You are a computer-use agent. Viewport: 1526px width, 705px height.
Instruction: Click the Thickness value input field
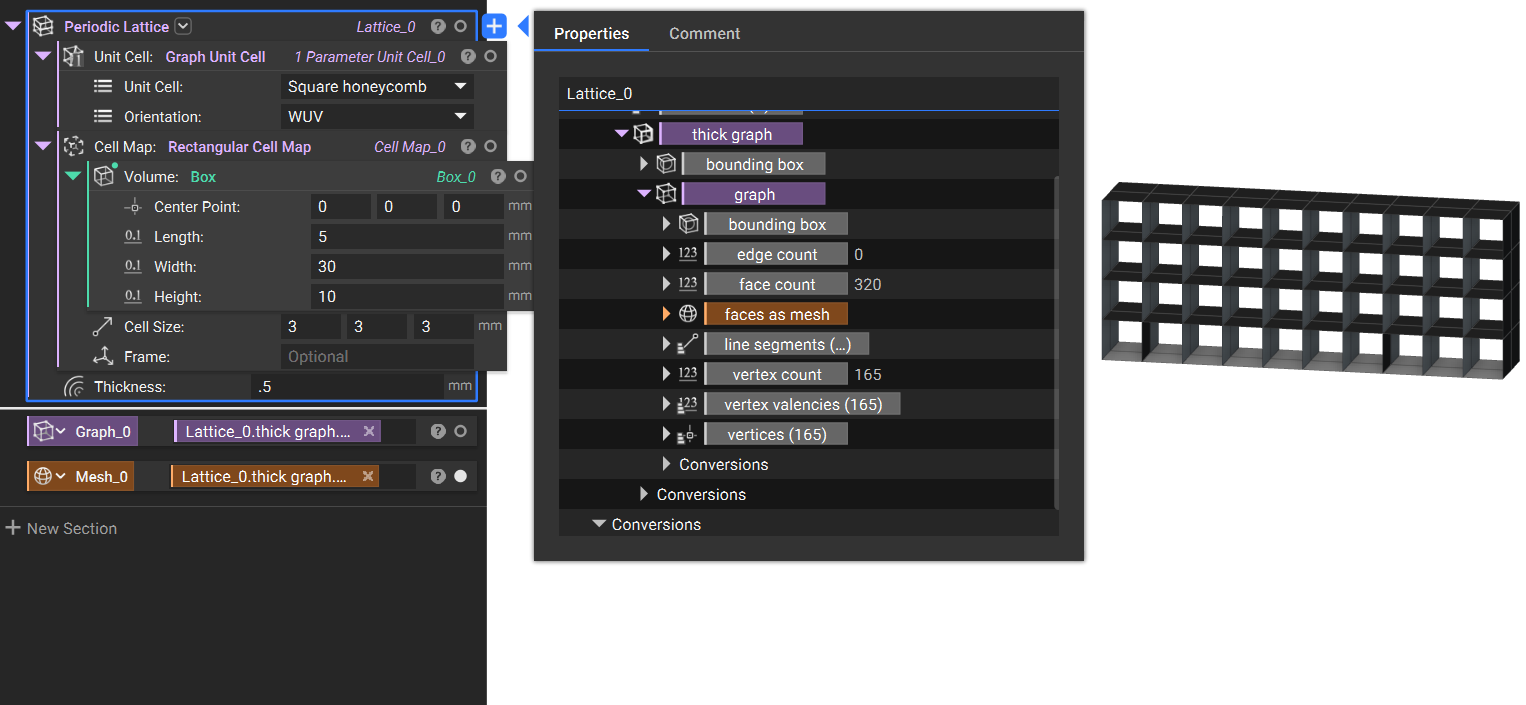(346, 387)
